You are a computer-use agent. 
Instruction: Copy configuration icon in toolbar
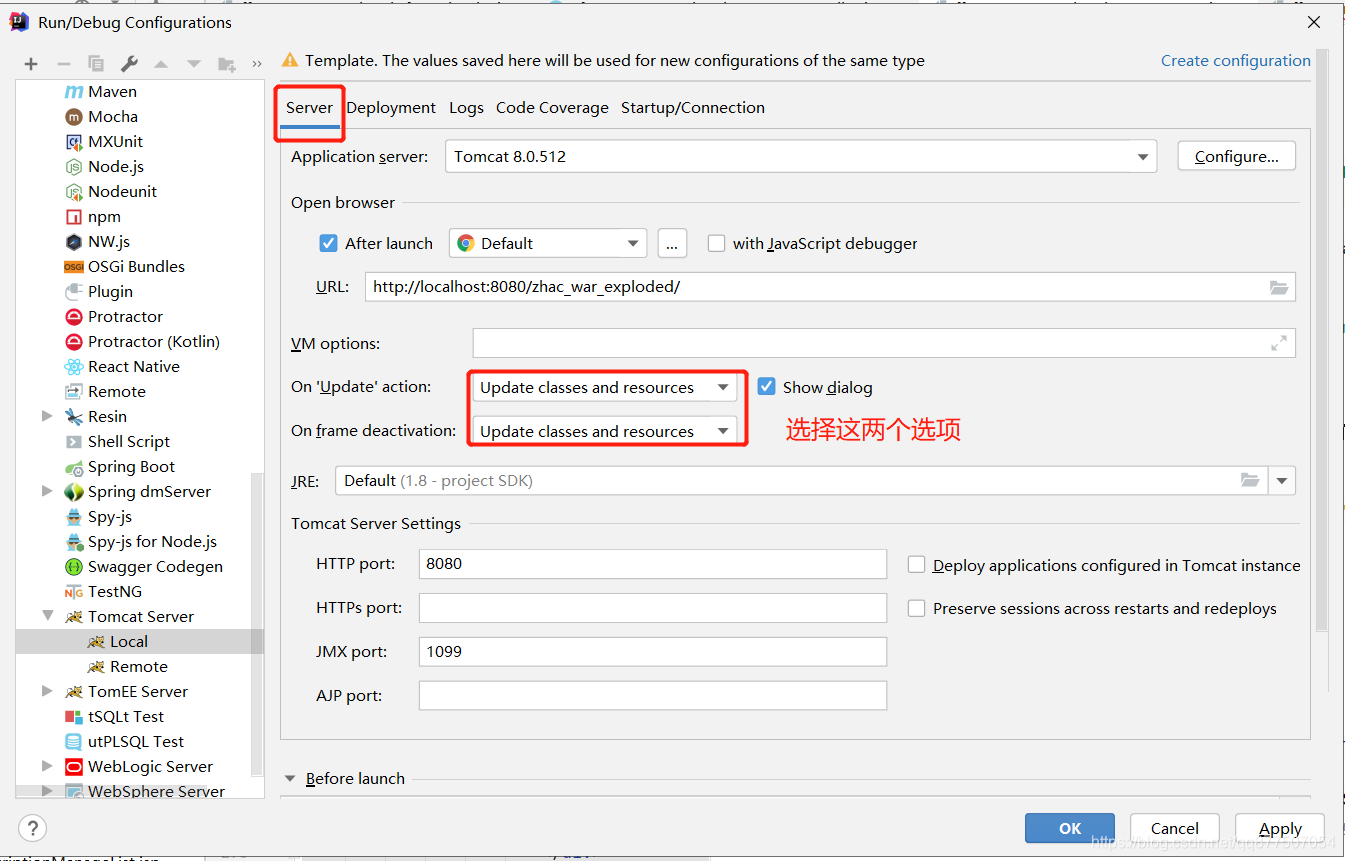click(x=96, y=64)
